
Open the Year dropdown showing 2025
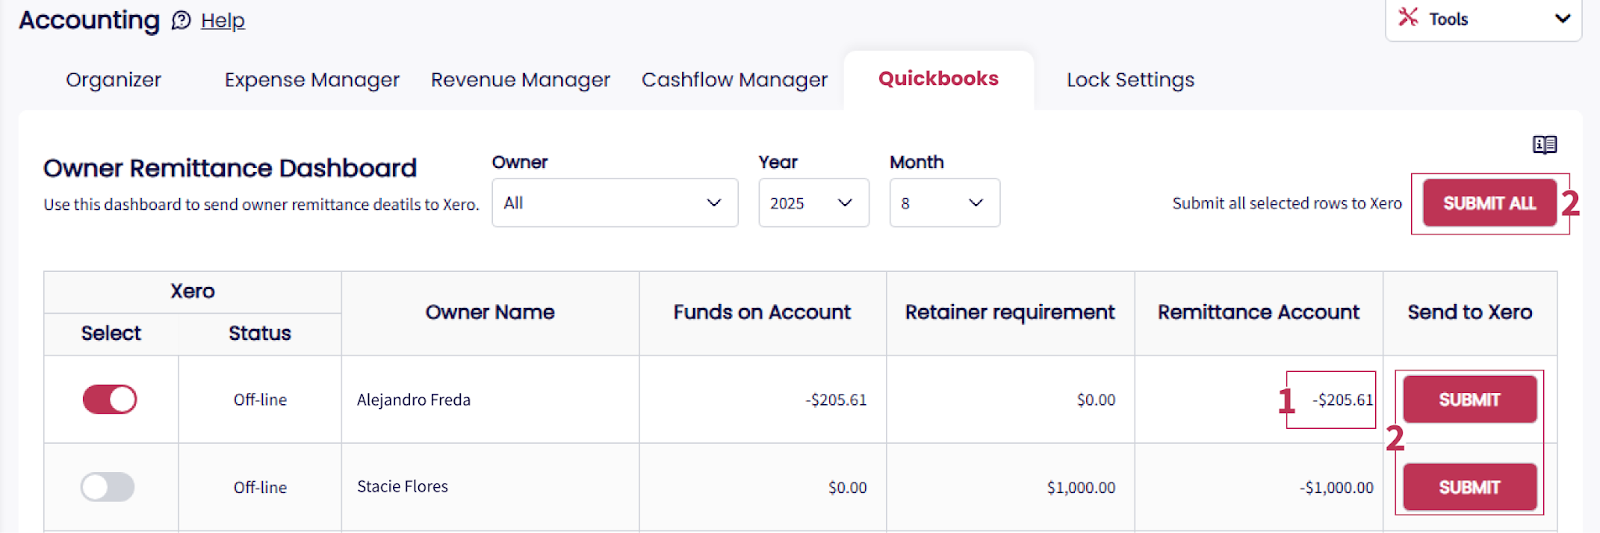813,203
